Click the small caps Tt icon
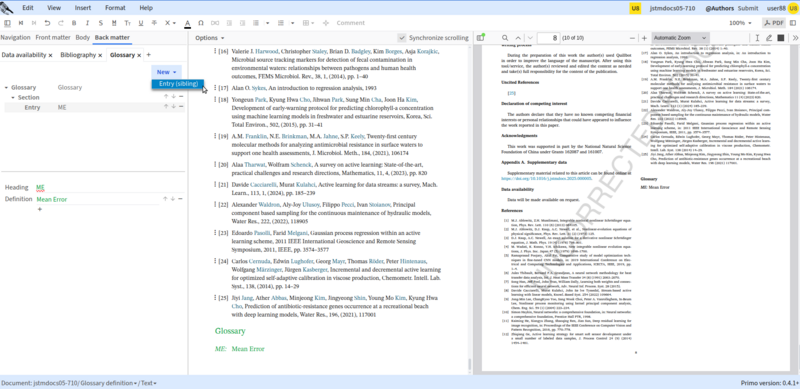 pos(128,23)
